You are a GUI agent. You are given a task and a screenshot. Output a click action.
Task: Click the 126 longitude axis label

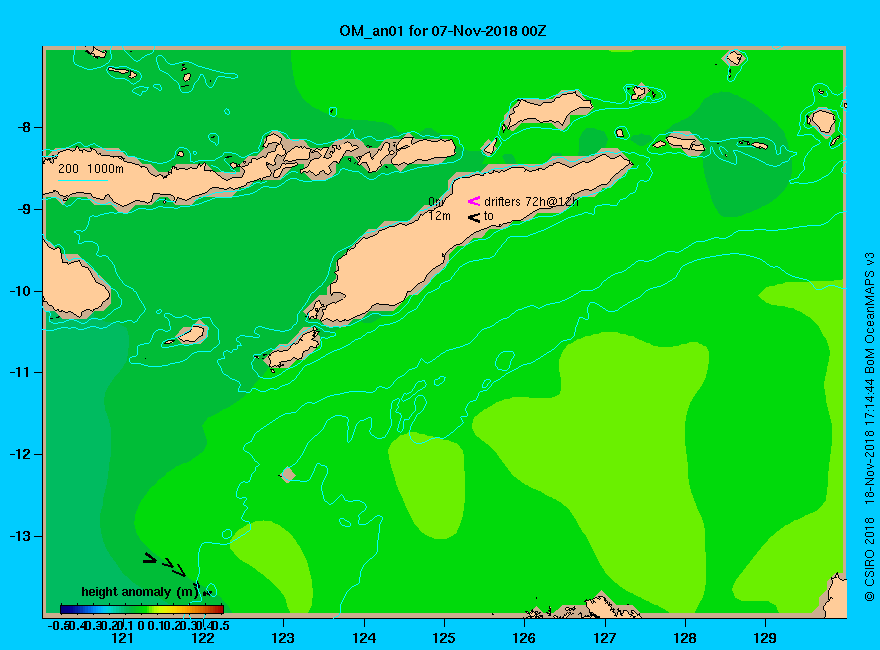tap(524, 638)
